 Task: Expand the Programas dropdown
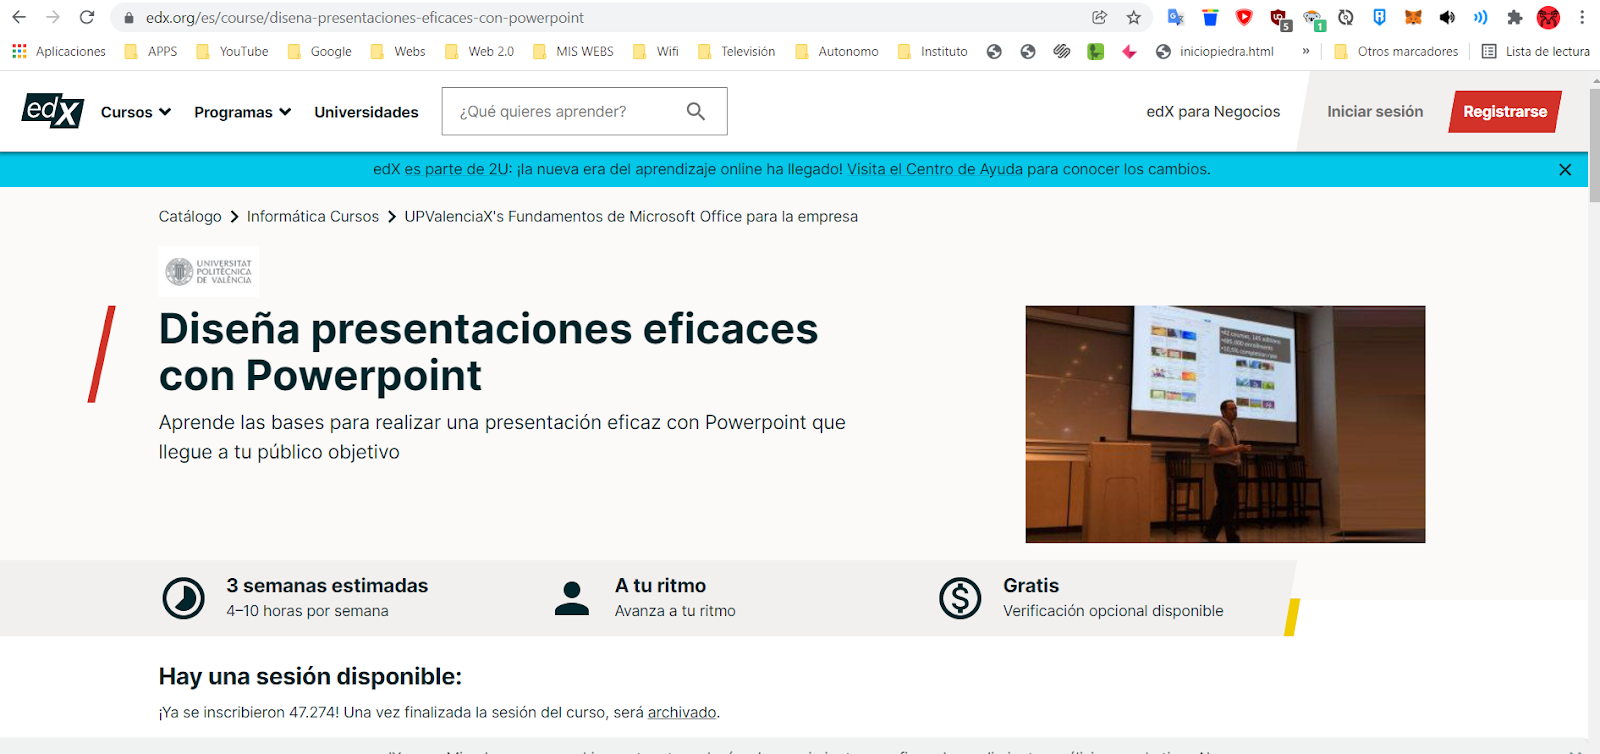[242, 112]
